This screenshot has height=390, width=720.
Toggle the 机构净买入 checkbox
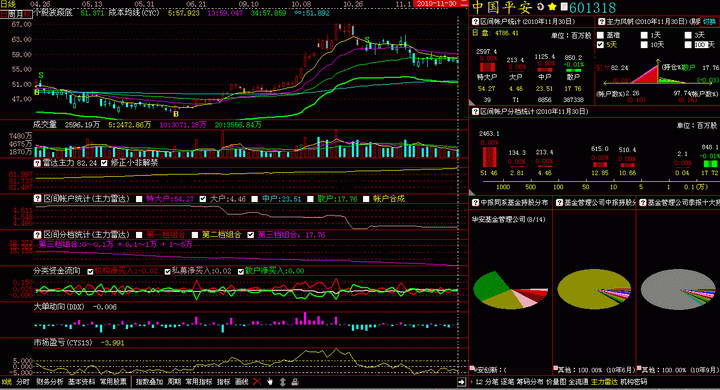point(90,271)
